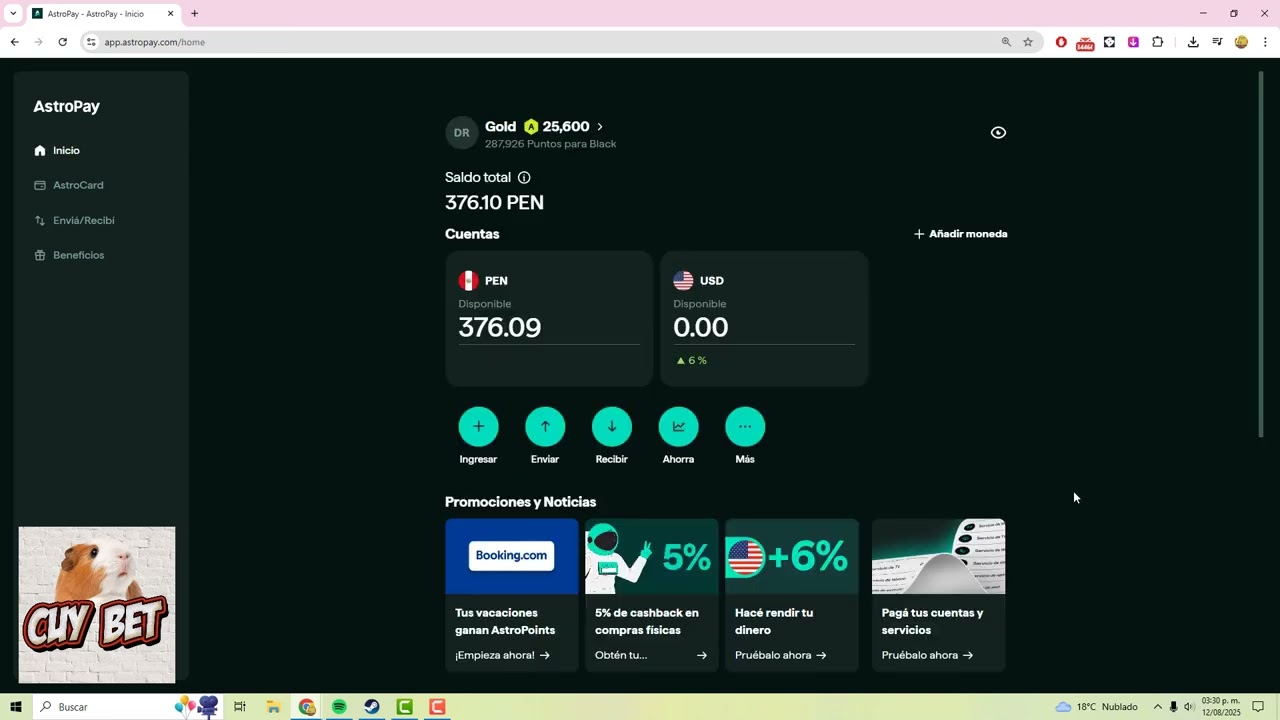Image resolution: width=1280 pixels, height=720 pixels.
Task: Reload the page
Action: [62, 42]
